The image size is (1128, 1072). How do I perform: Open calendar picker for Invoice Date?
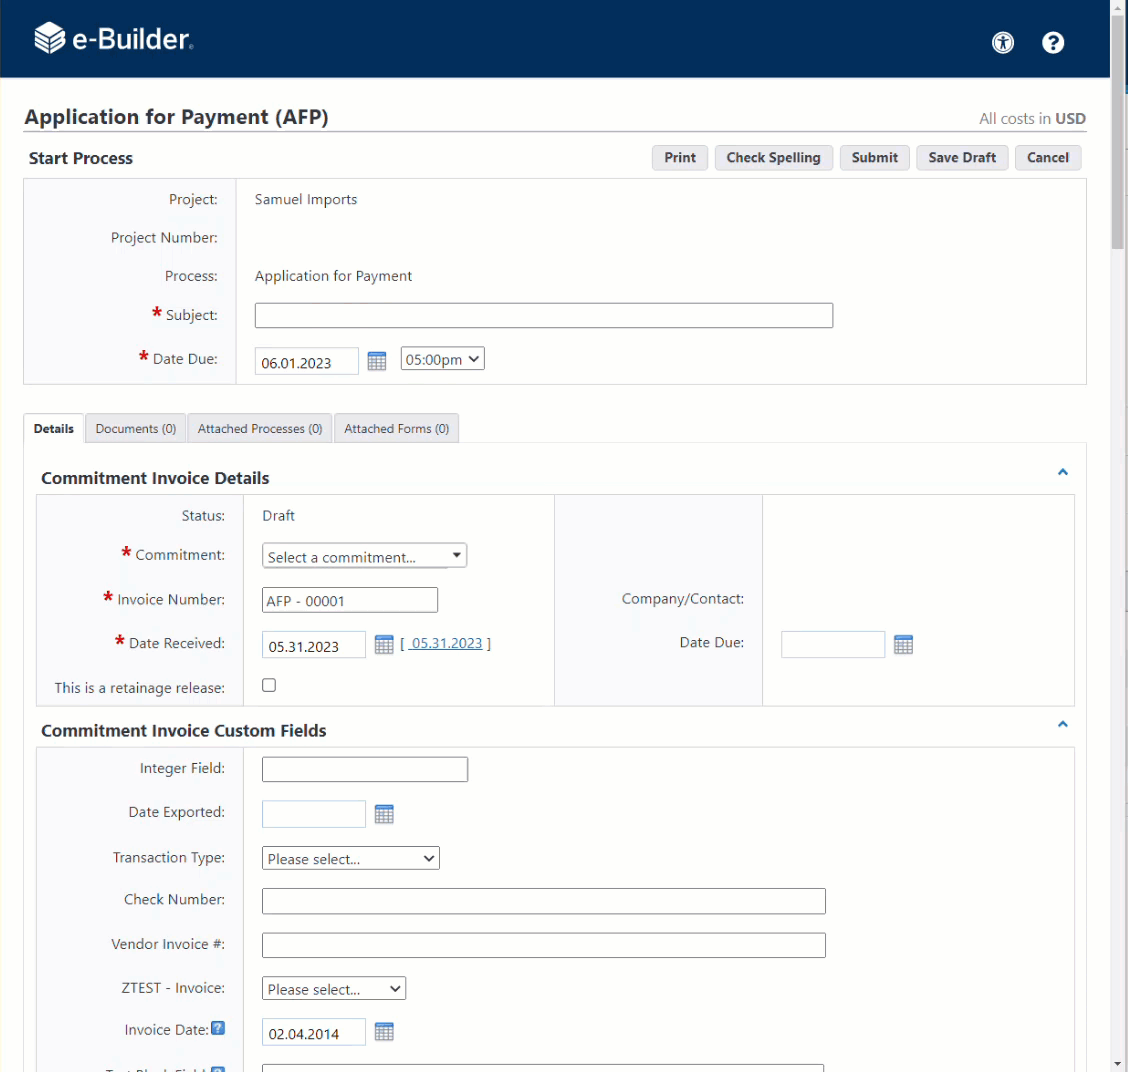point(384,1032)
